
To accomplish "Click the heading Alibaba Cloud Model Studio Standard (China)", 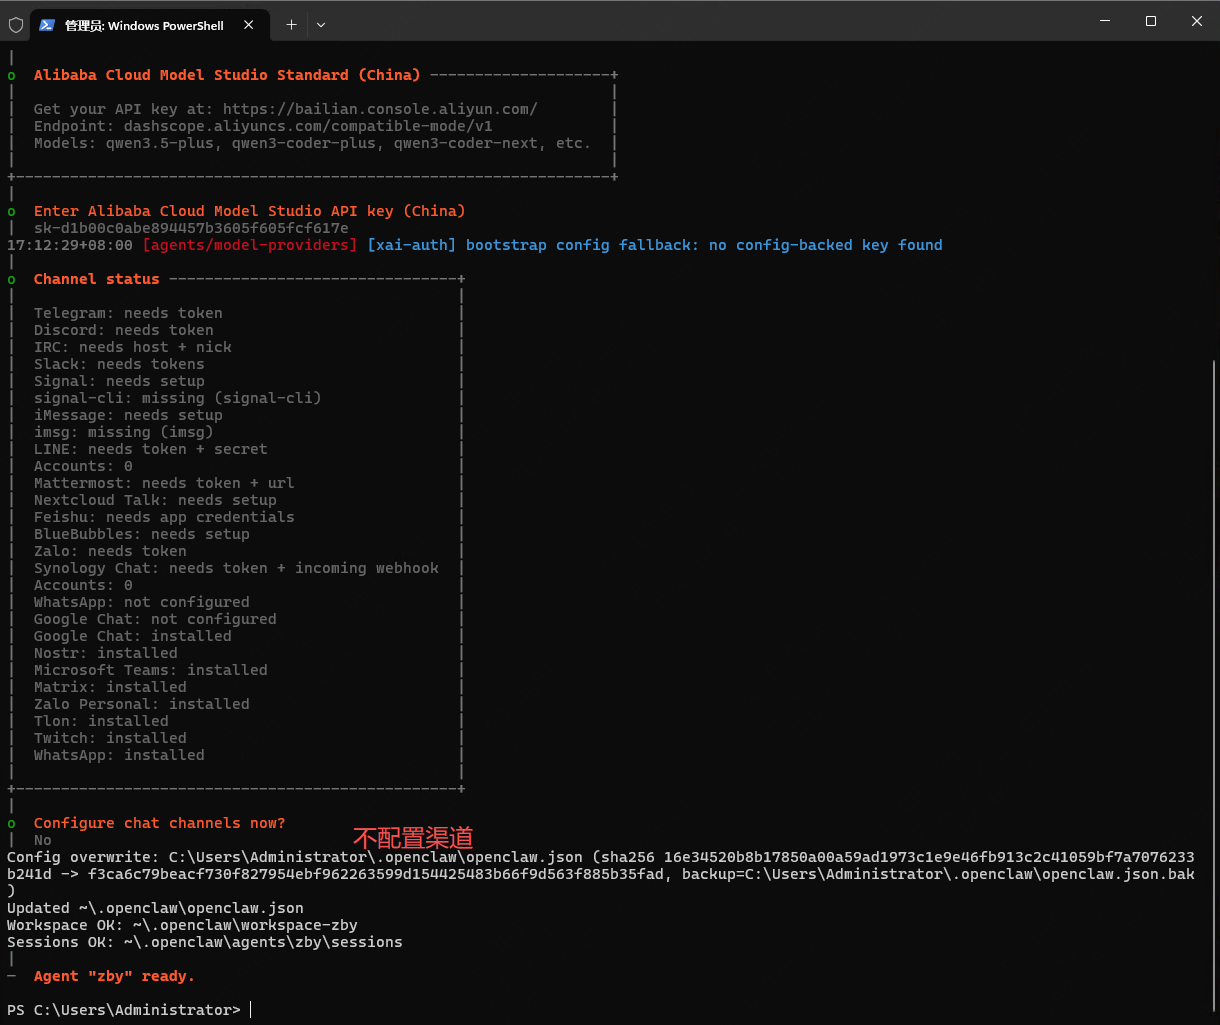I will tap(227, 75).
